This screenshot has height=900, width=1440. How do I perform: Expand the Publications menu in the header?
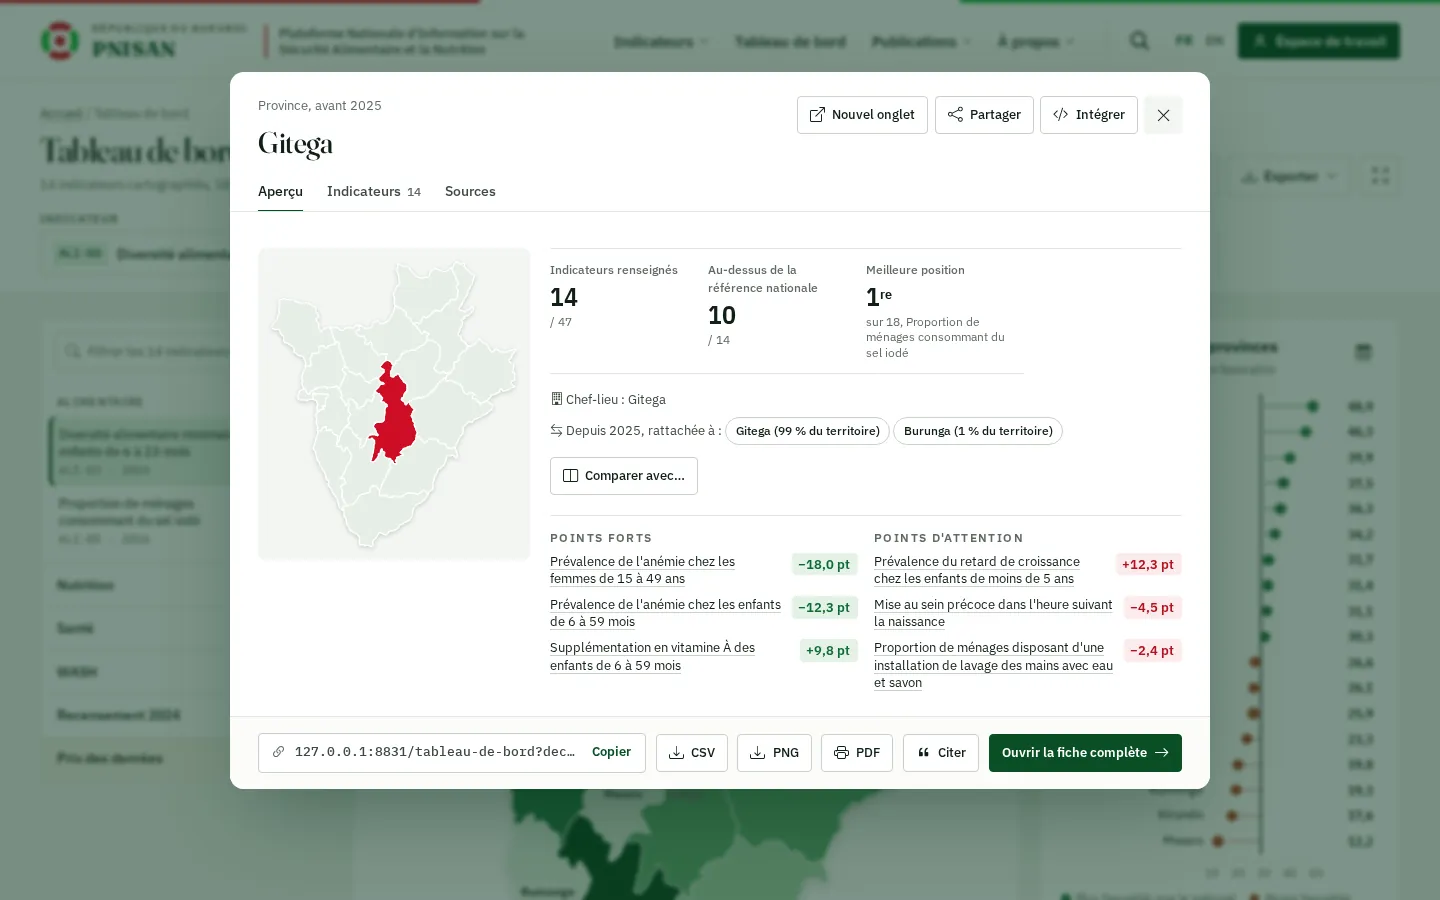[921, 42]
